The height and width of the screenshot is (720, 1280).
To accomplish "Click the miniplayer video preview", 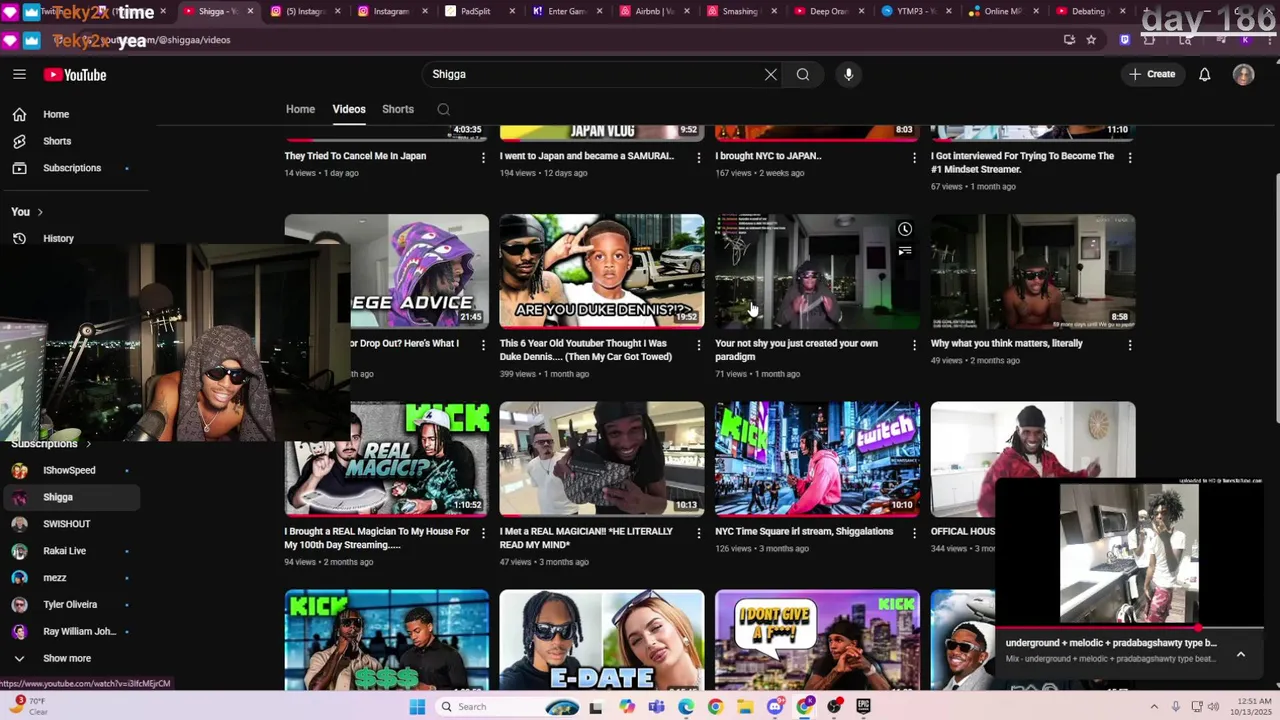I will 1129,553.
